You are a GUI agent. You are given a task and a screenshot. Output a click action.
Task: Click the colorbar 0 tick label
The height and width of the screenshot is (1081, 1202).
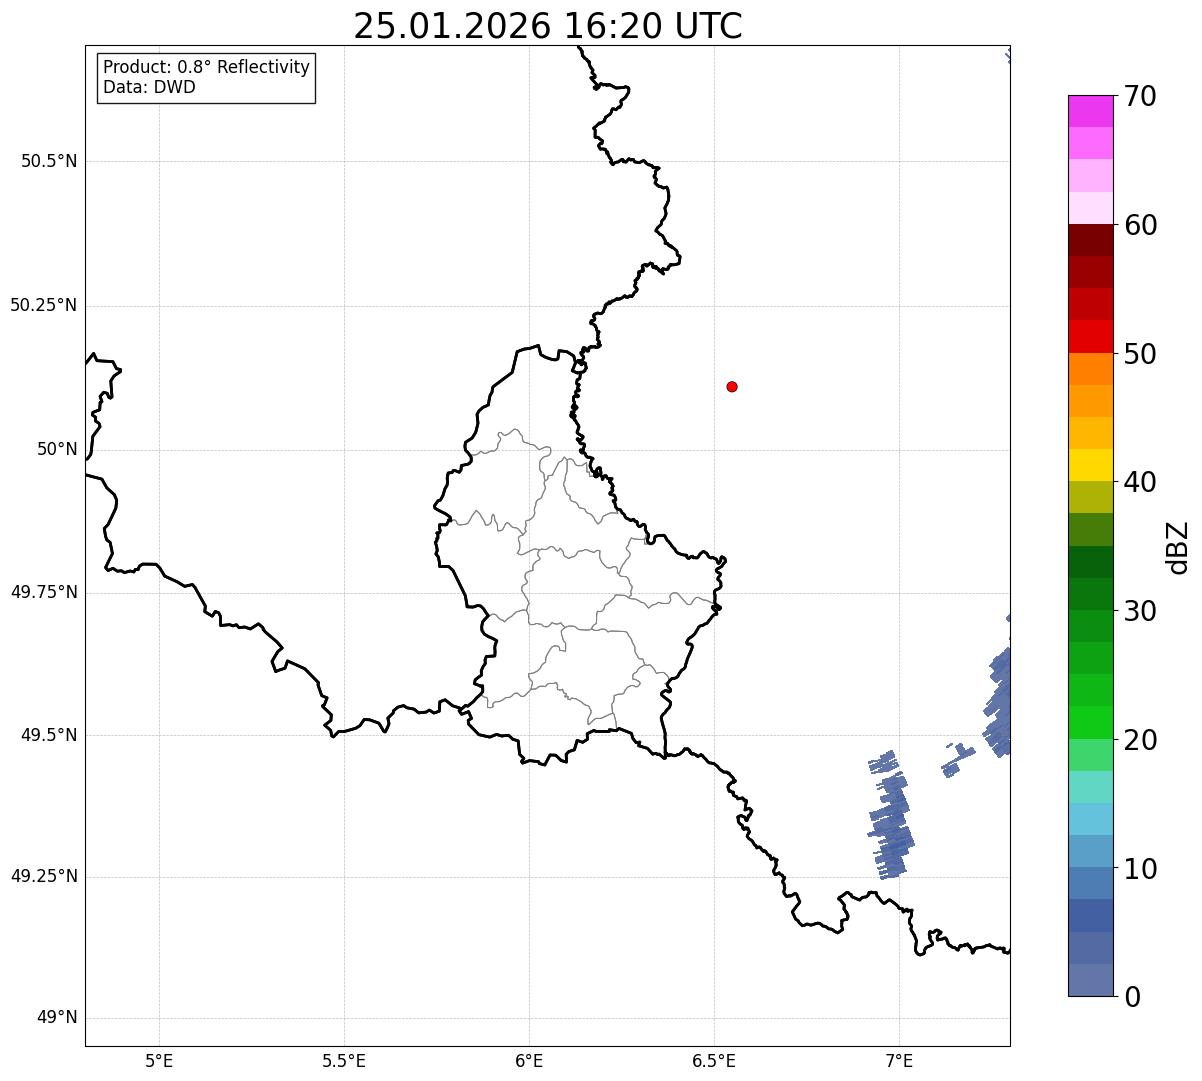(x=1132, y=998)
